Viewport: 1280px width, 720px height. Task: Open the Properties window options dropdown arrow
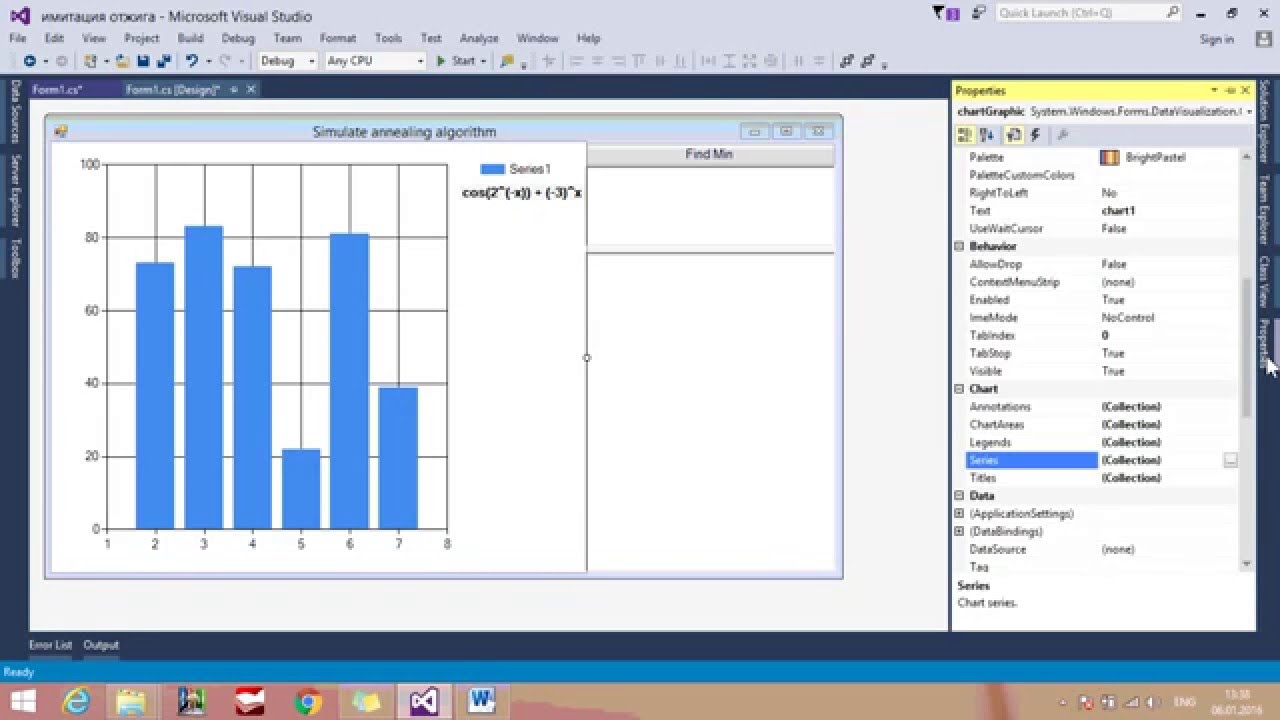coord(1214,91)
